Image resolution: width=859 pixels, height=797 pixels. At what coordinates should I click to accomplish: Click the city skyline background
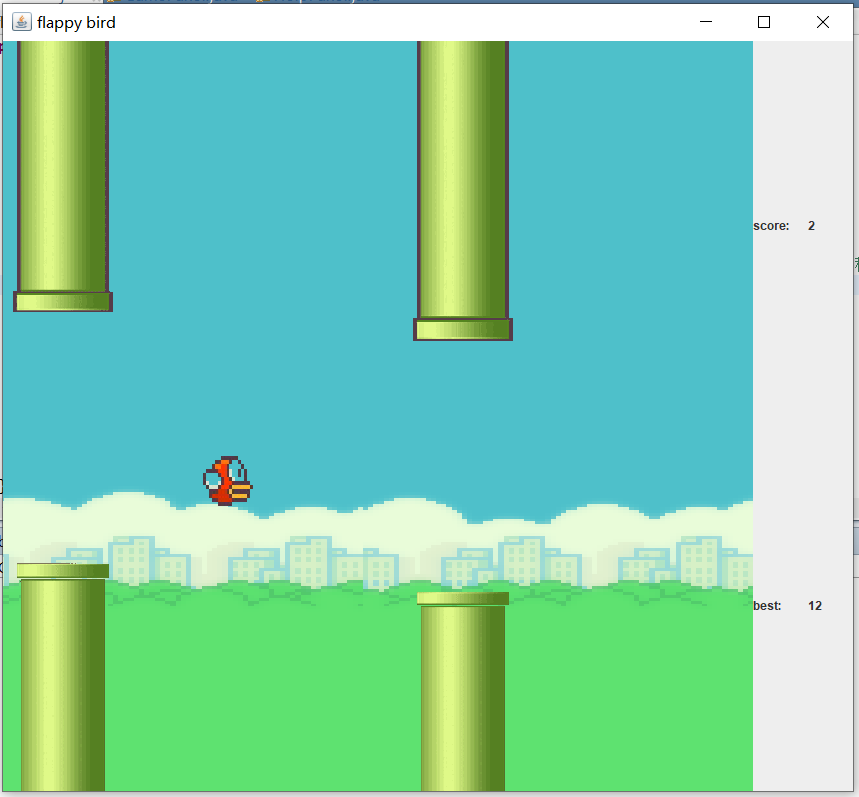(x=320, y=560)
